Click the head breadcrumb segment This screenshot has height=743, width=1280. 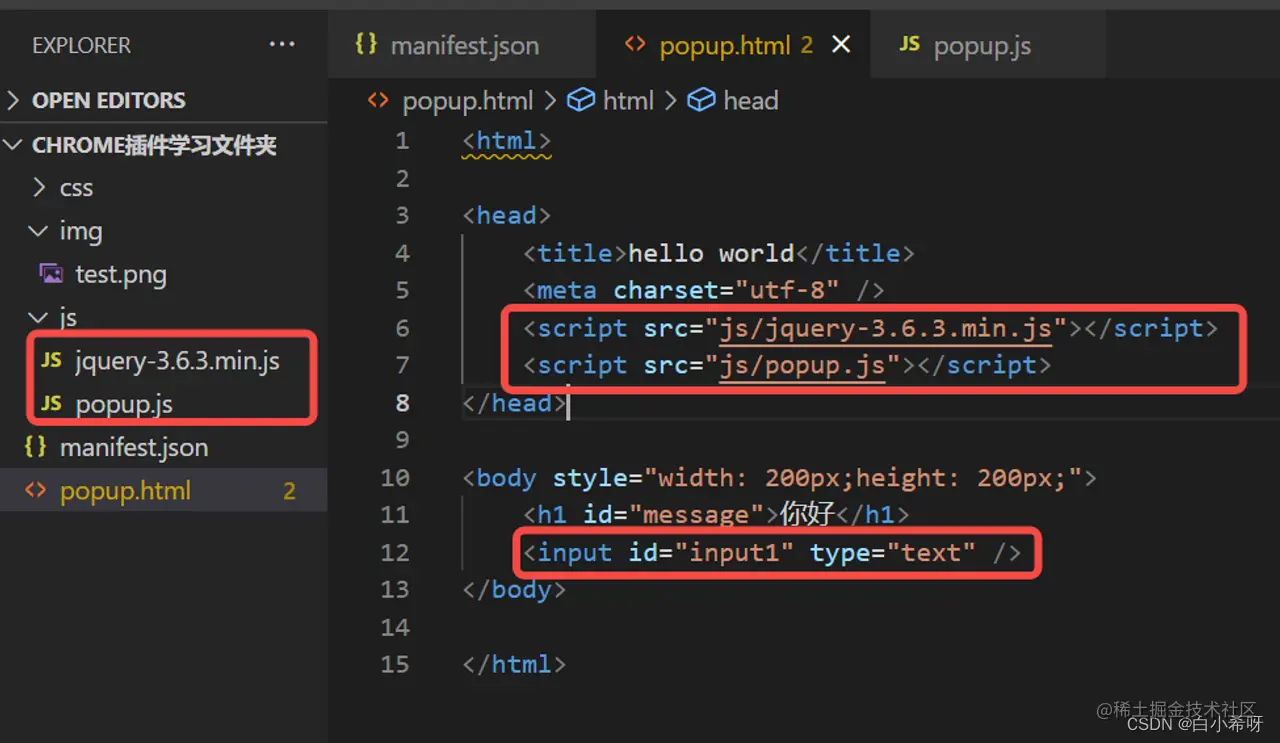tap(750, 100)
